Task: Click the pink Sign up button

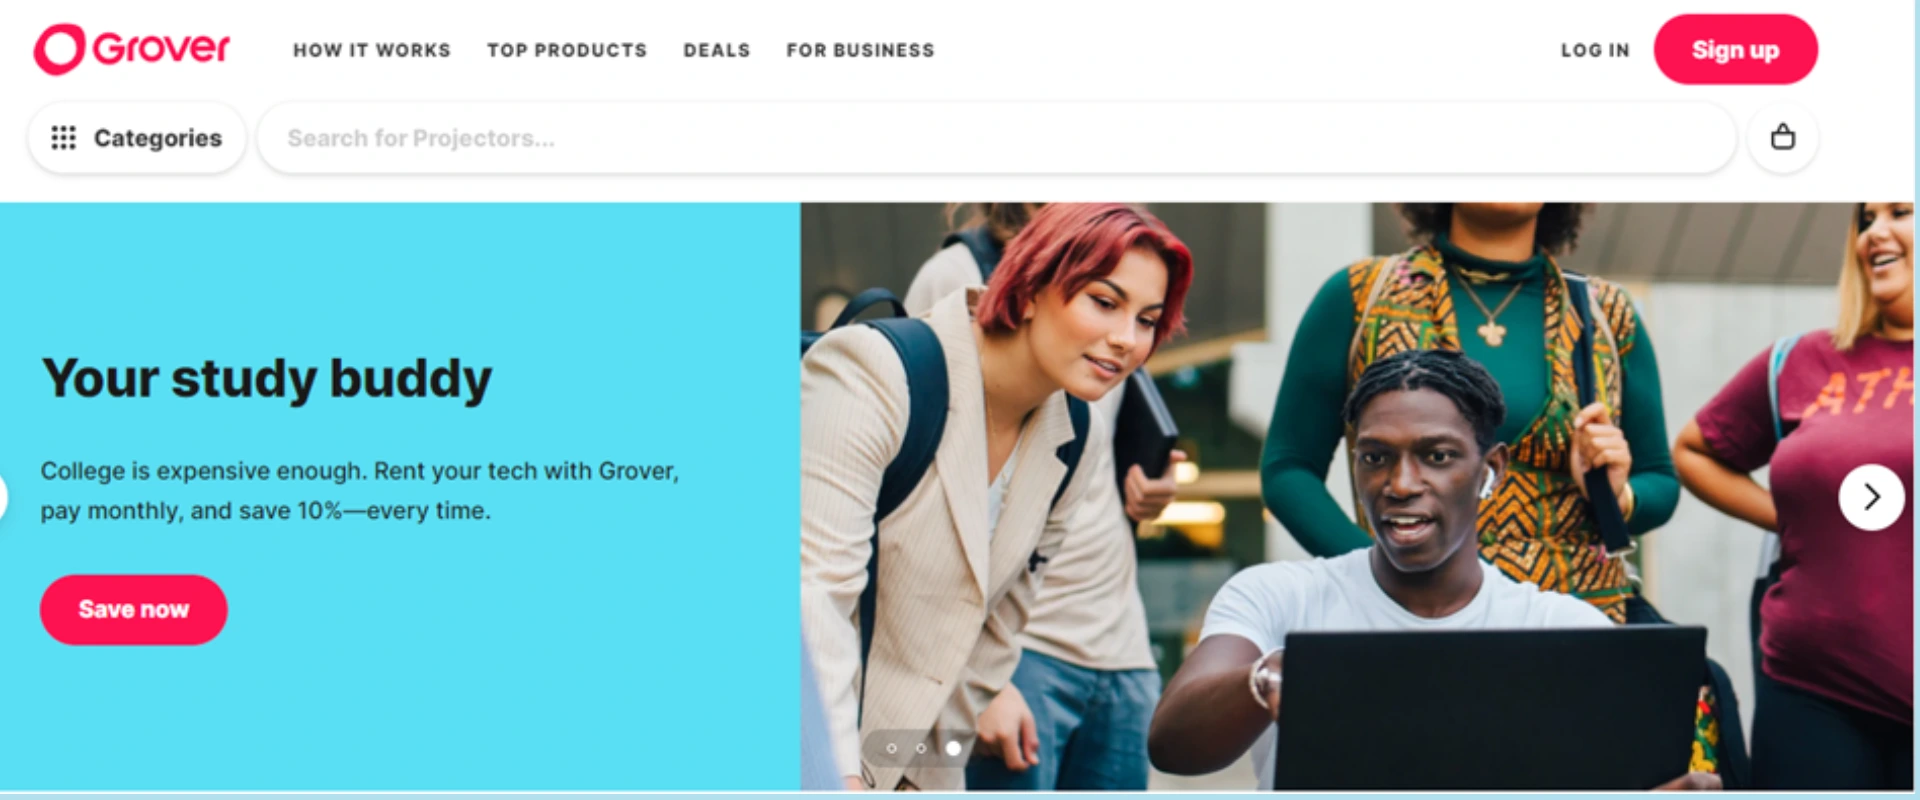Action: 1735,49
